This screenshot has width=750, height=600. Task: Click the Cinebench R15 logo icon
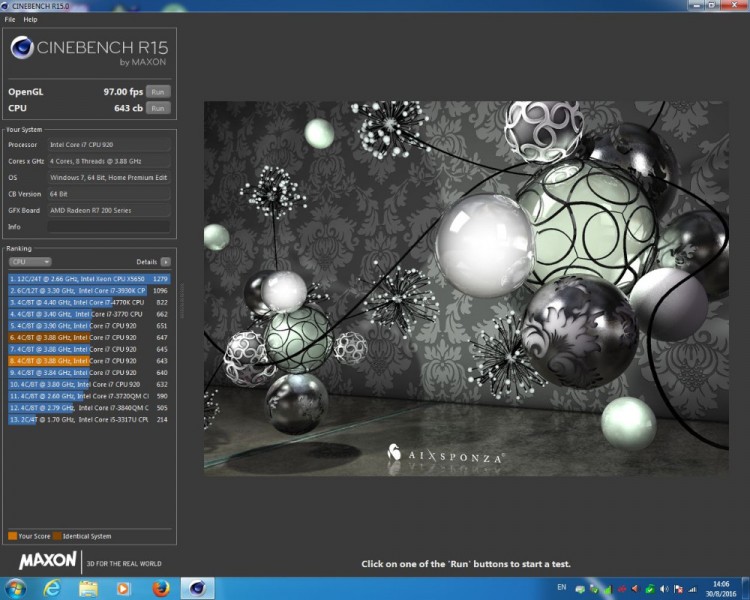click(22, 48)
